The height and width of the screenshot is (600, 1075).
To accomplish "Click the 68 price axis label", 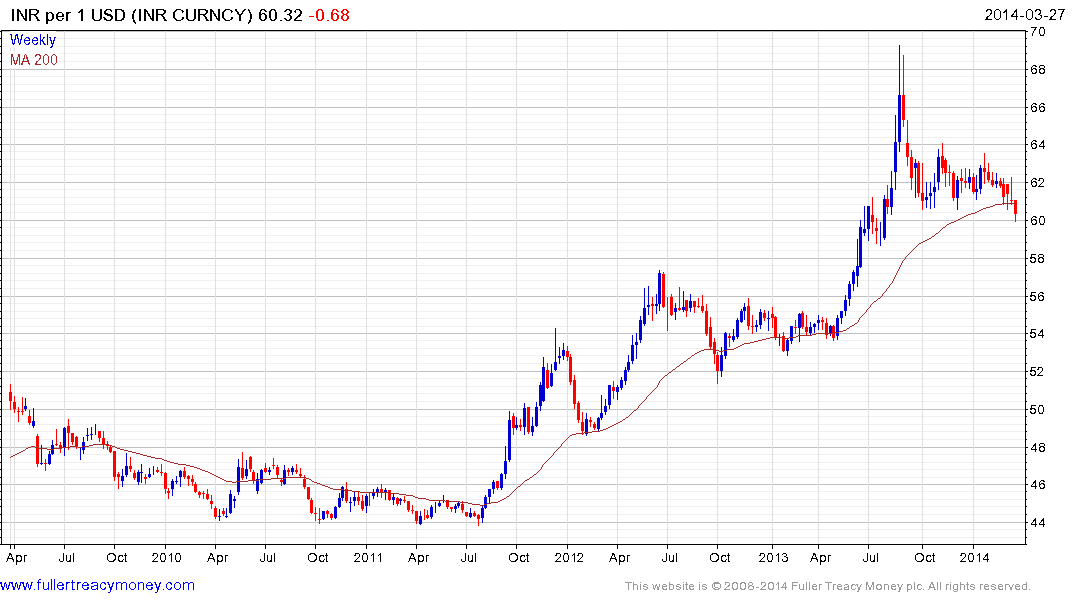I will pyautogui.click(x=1037, y=70).
